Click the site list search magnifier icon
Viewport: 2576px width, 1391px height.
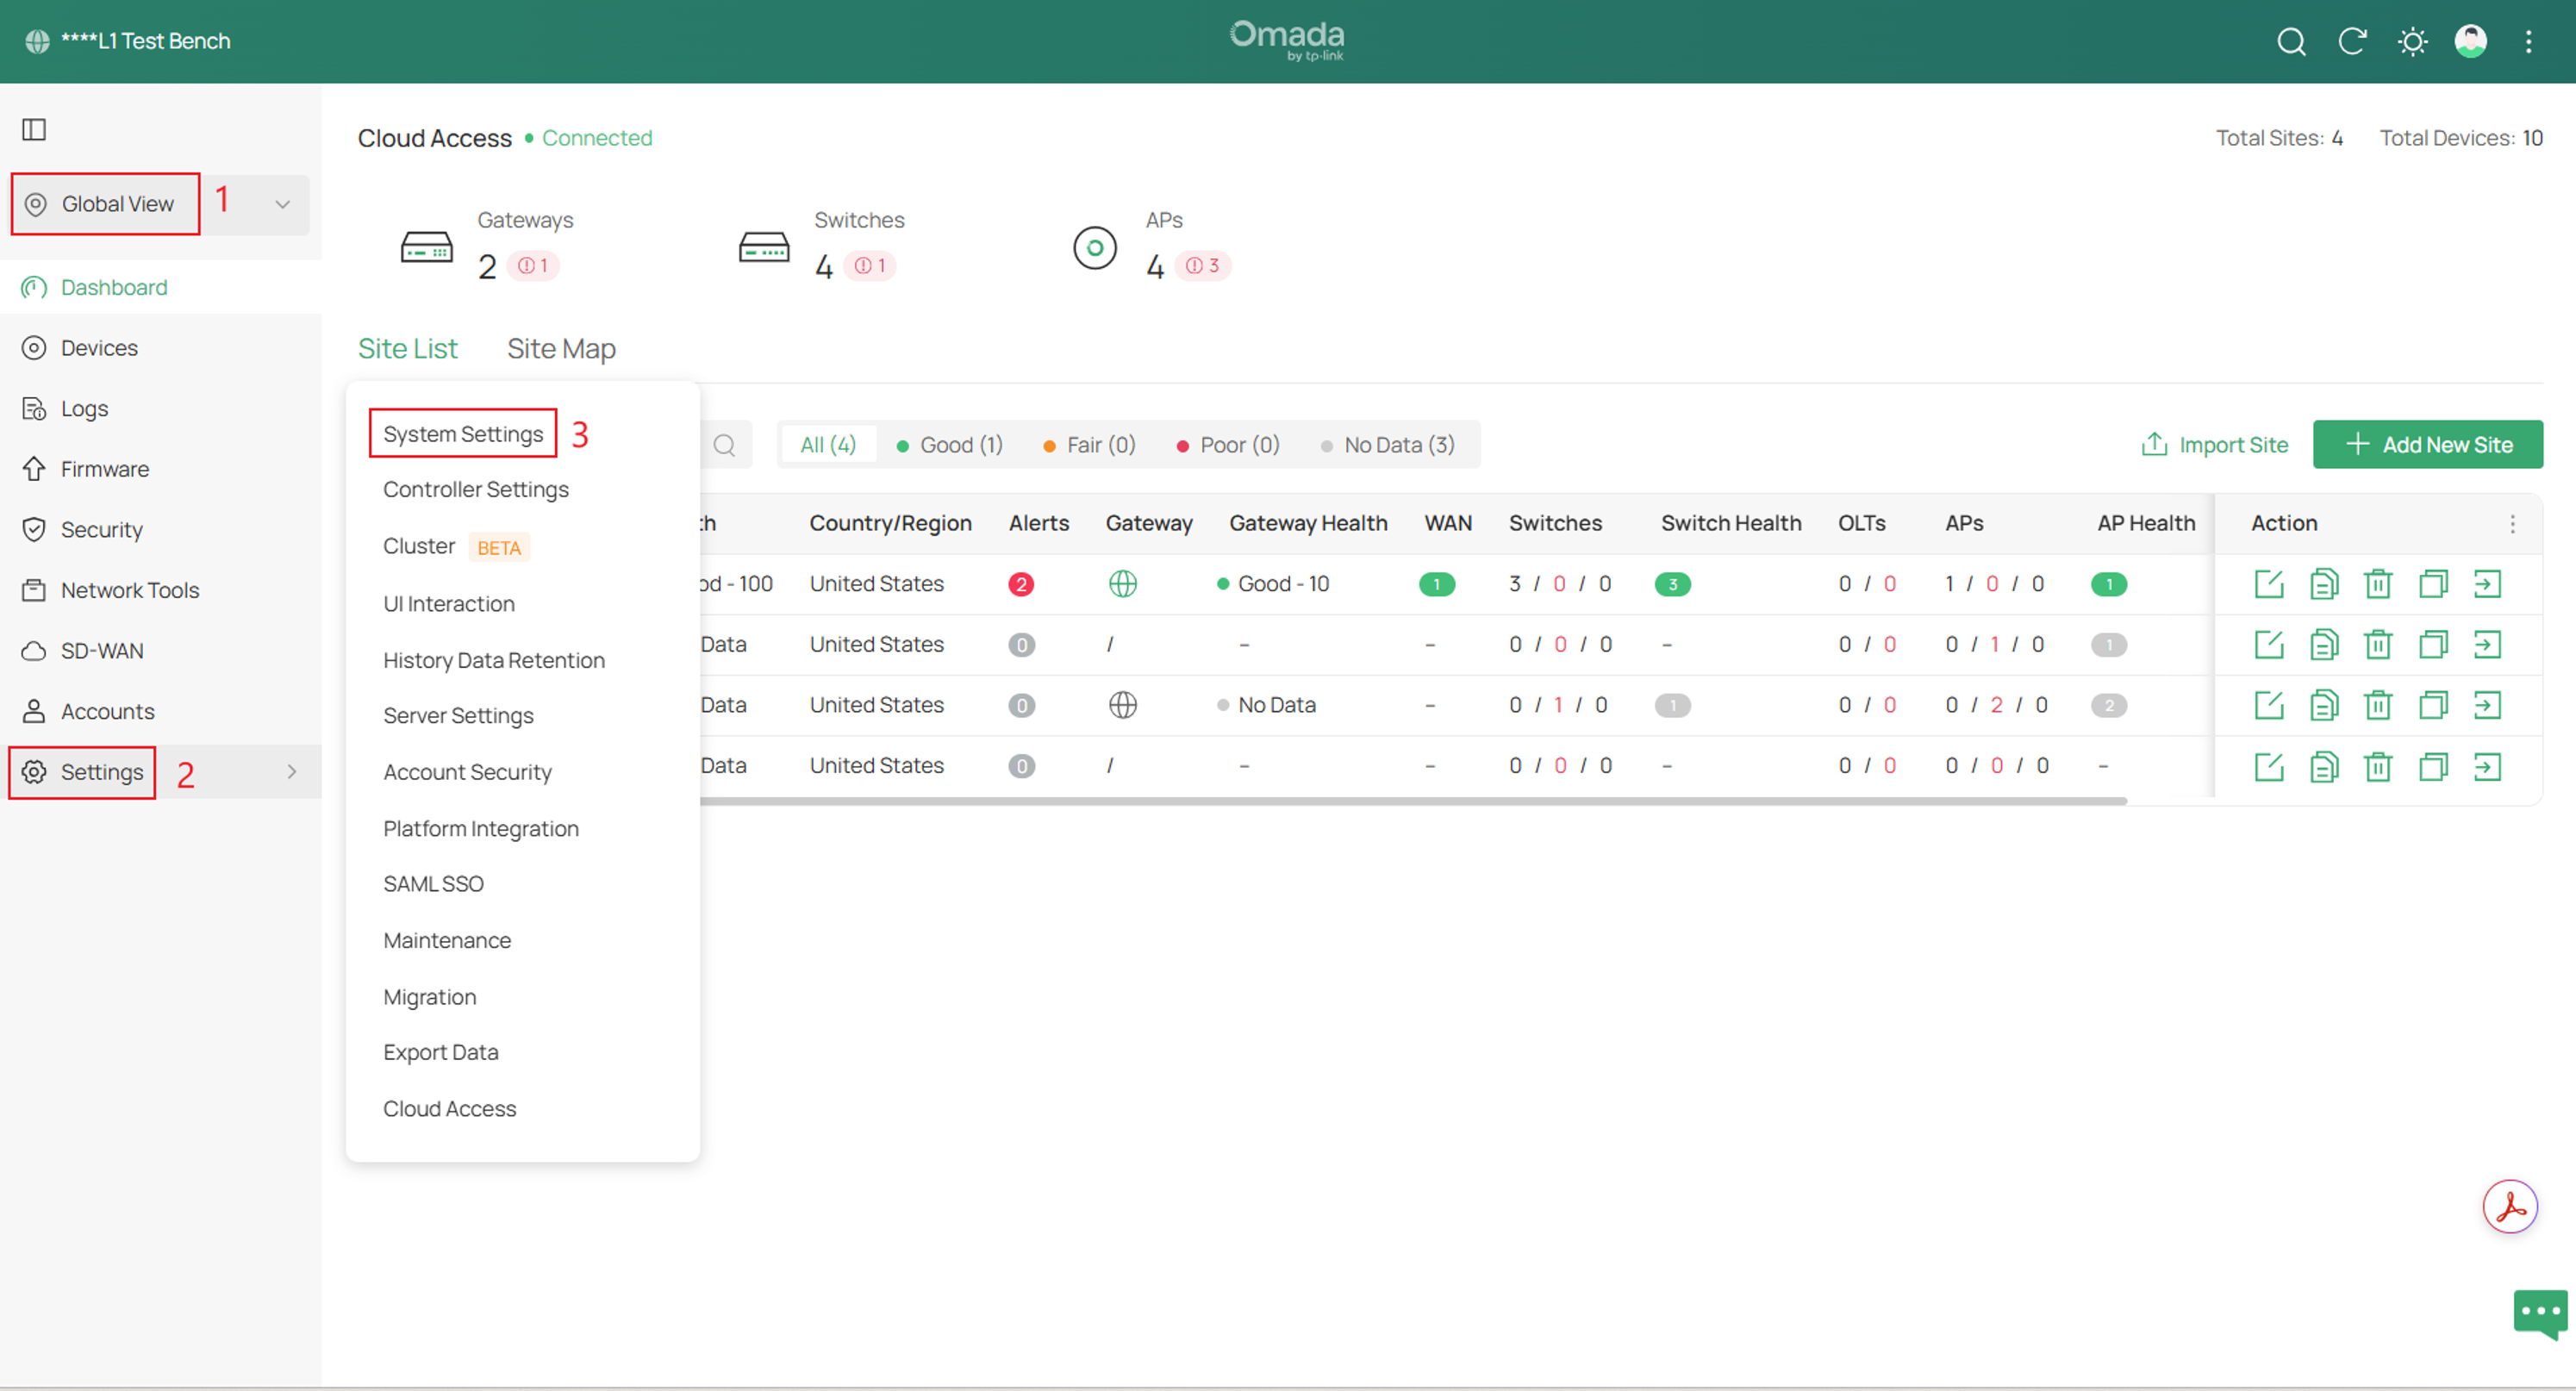725,445
